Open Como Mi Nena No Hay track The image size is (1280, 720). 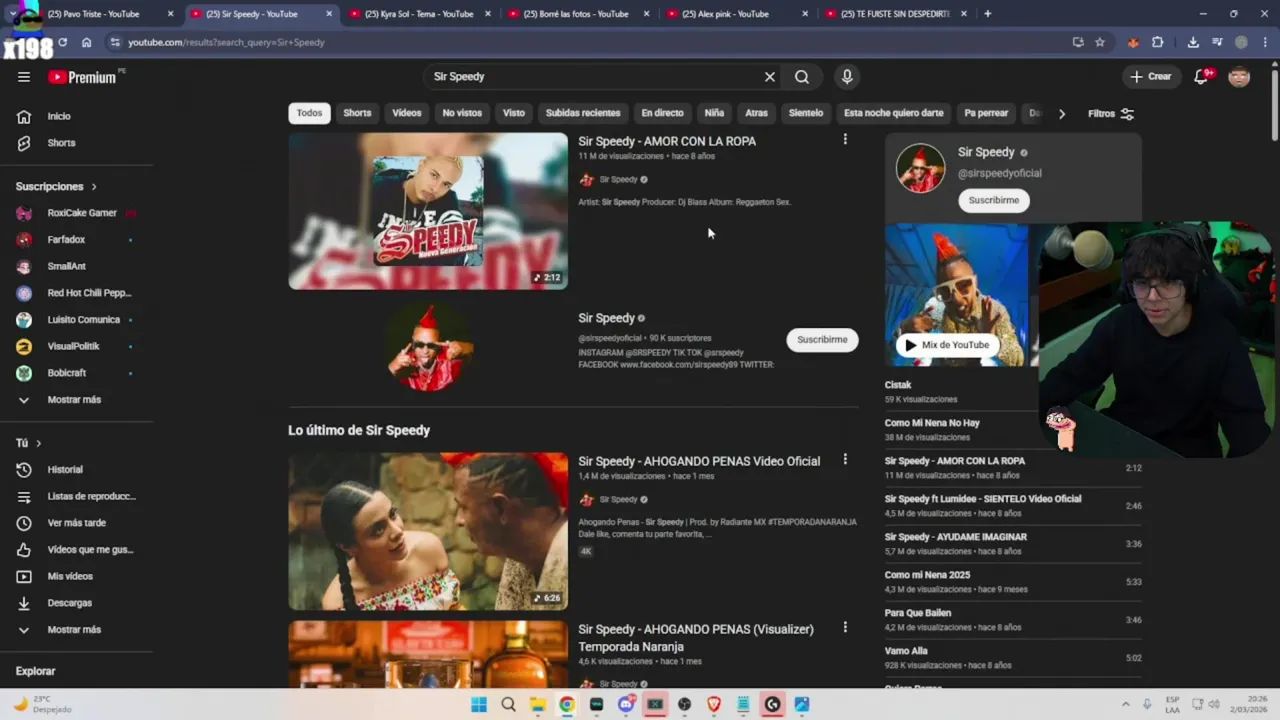tap(932, 423)
